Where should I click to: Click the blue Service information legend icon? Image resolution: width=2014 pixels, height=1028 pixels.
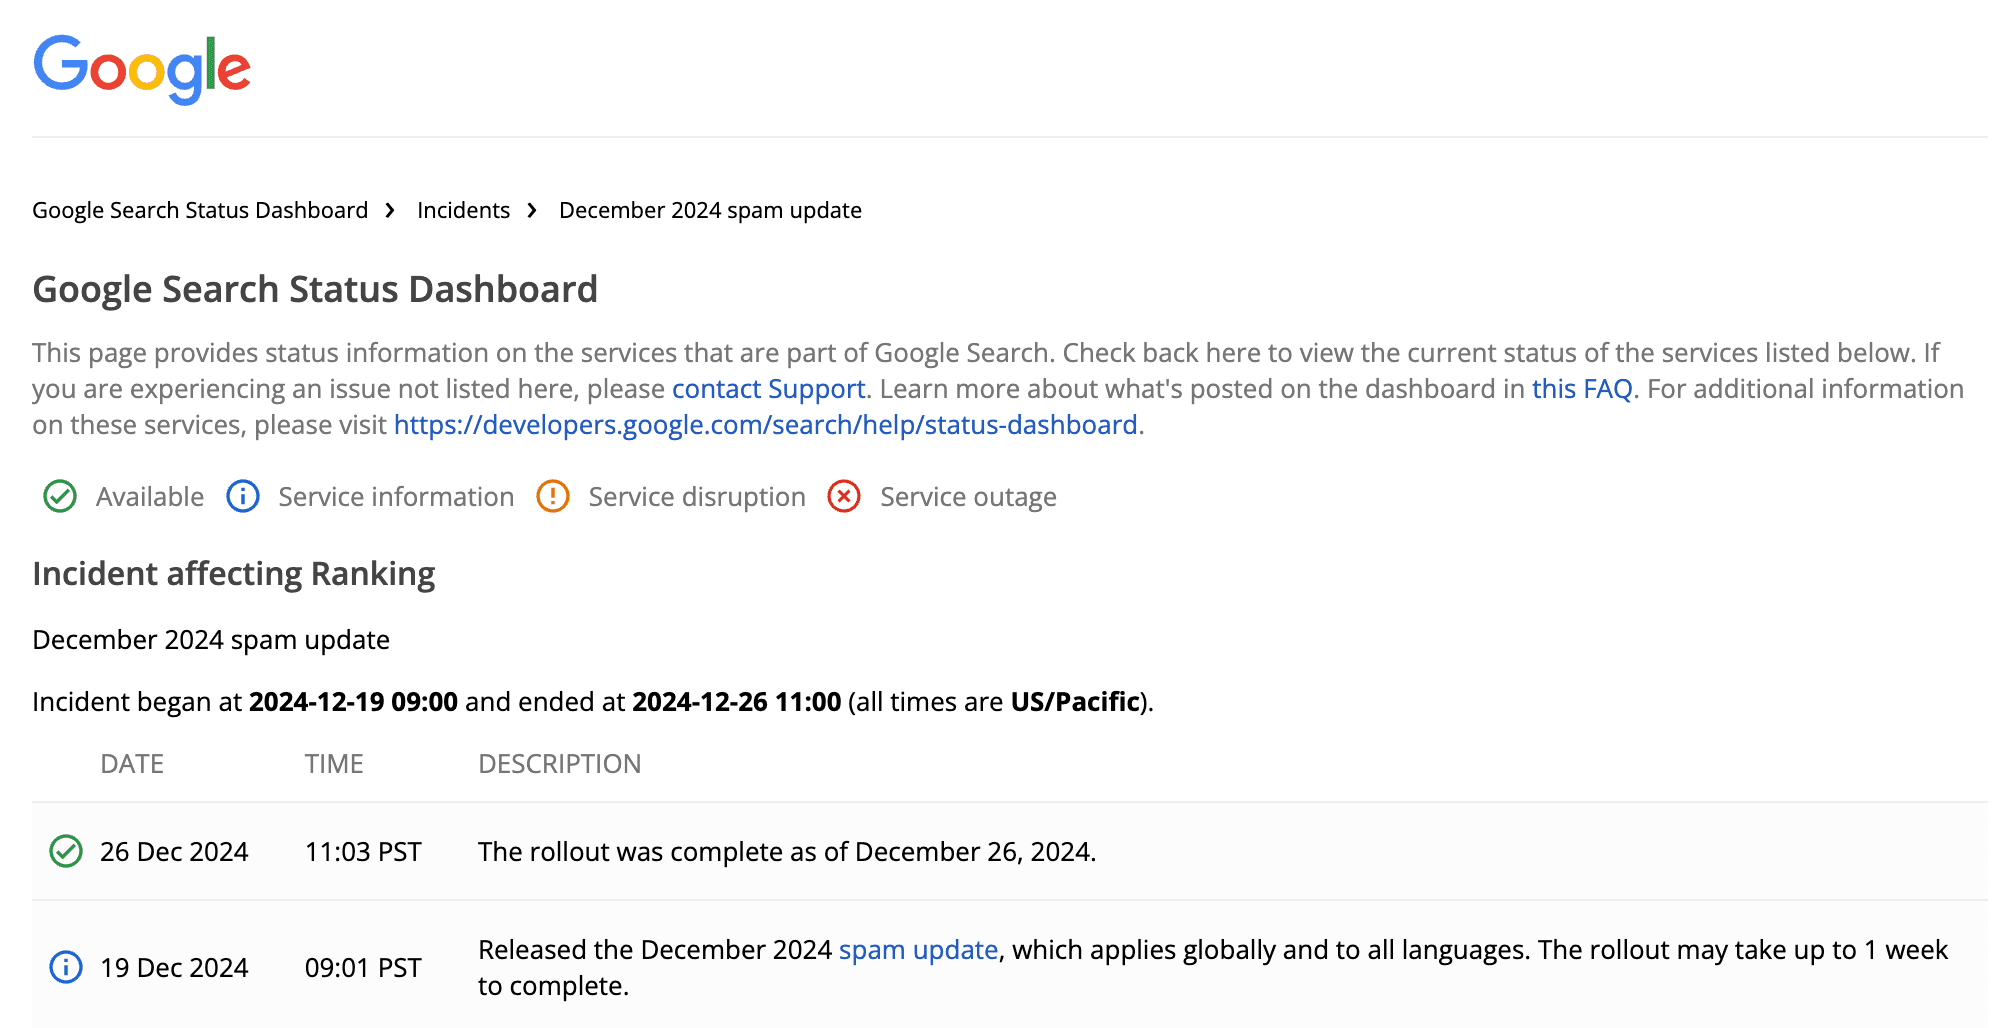tap(242, 496)
